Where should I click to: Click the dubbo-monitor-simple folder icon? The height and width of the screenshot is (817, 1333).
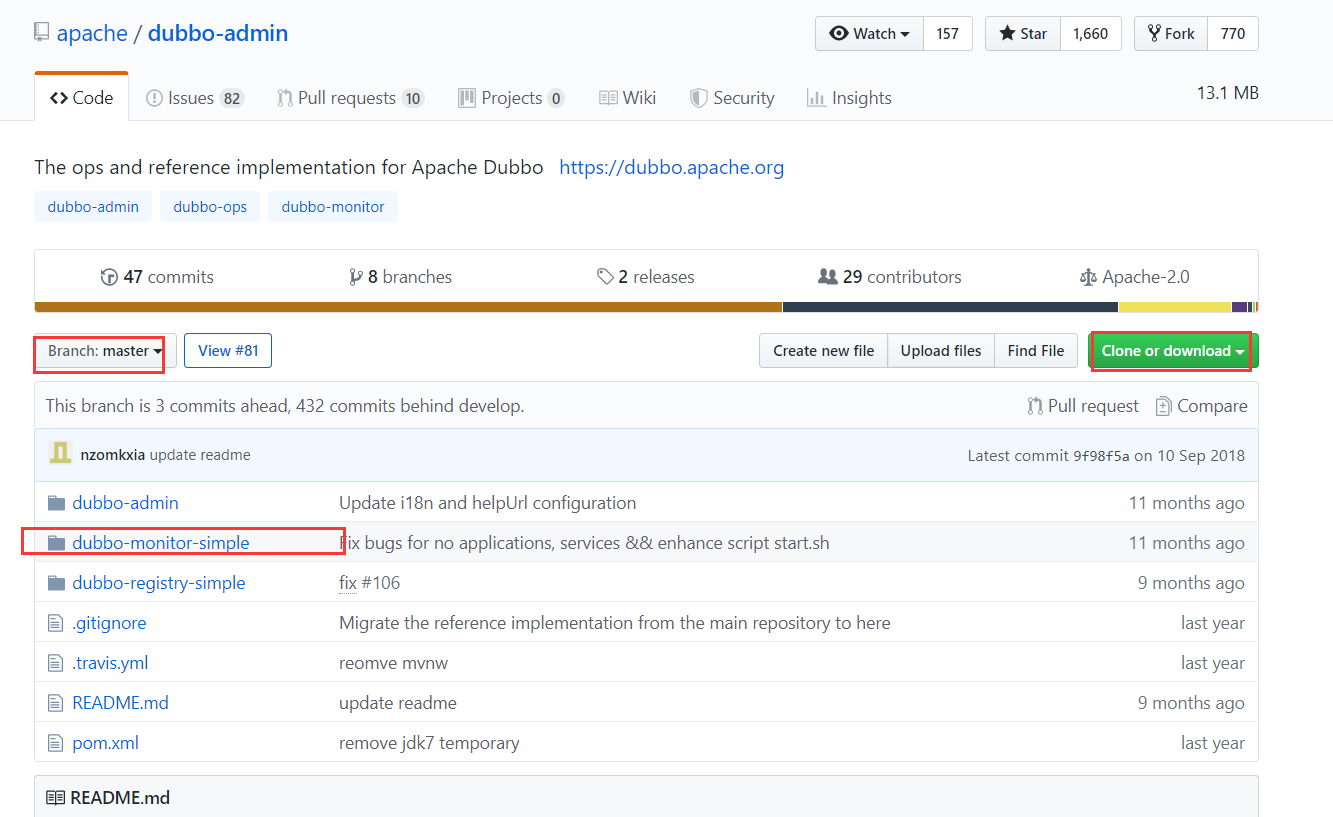(56, 543)
